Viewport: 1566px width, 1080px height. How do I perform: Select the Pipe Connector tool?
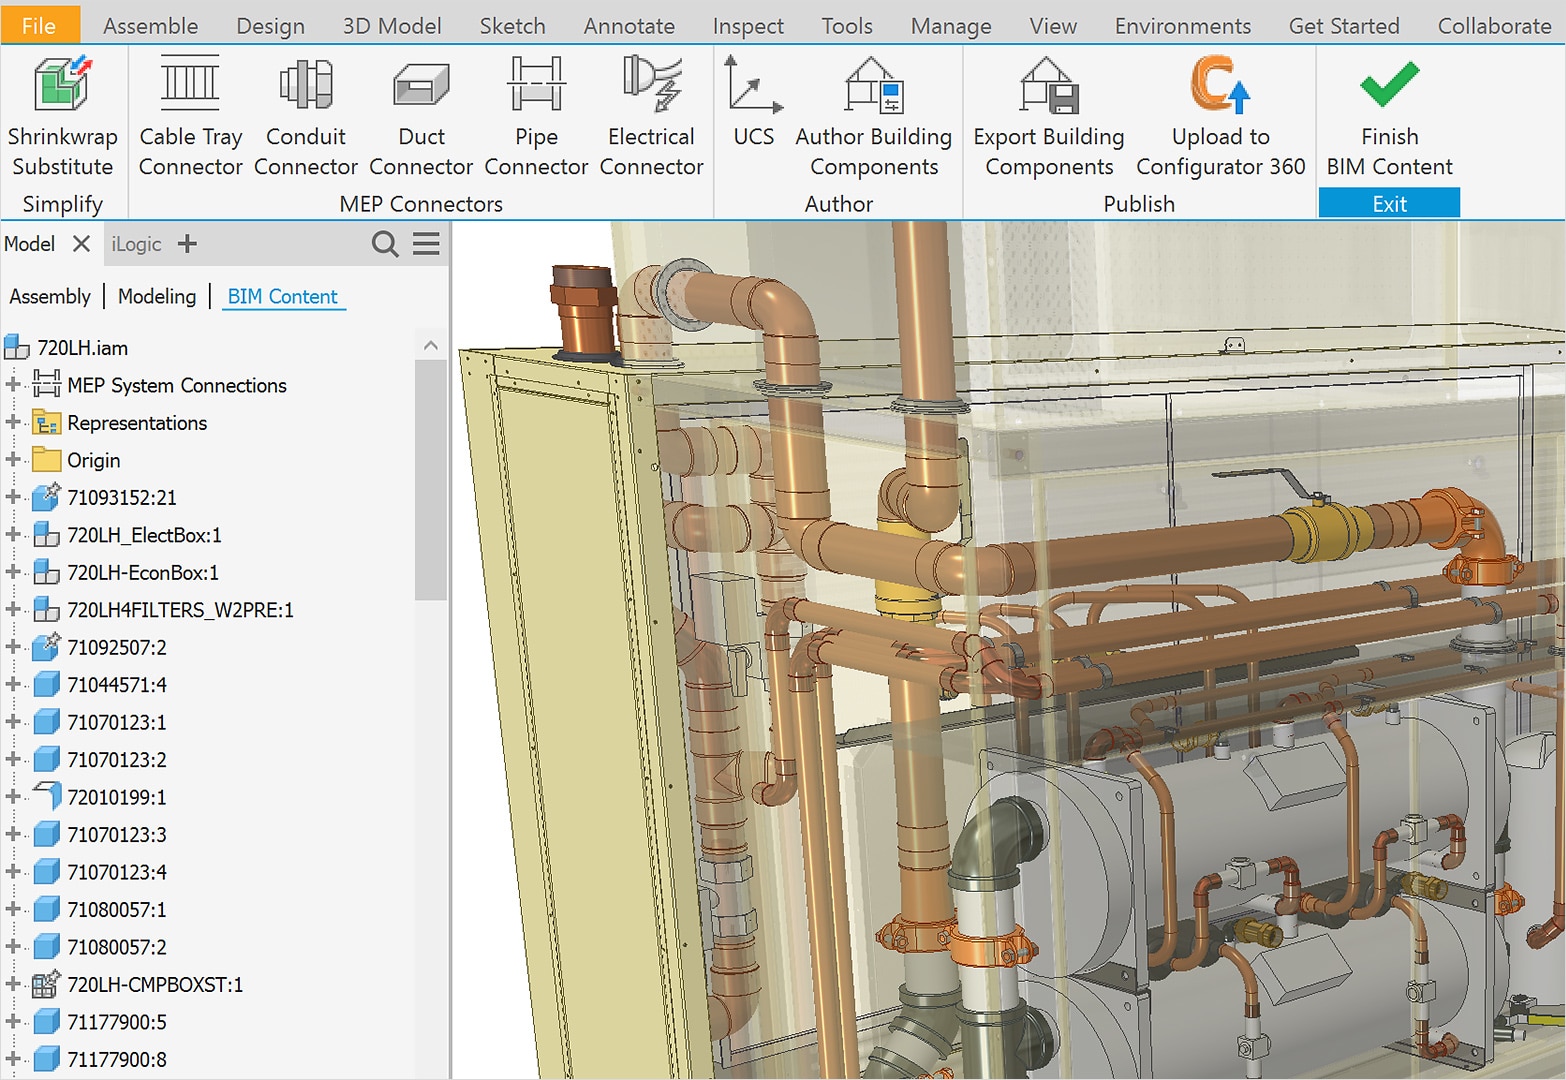pyautogui.click(x=536, y=117)
